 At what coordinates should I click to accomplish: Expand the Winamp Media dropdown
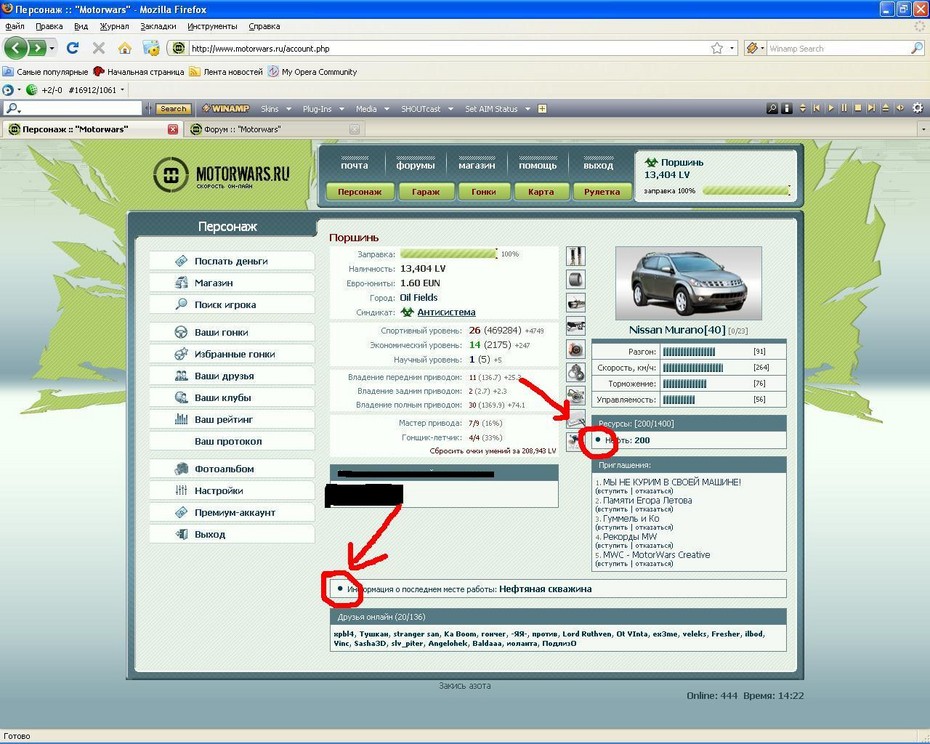371,108
